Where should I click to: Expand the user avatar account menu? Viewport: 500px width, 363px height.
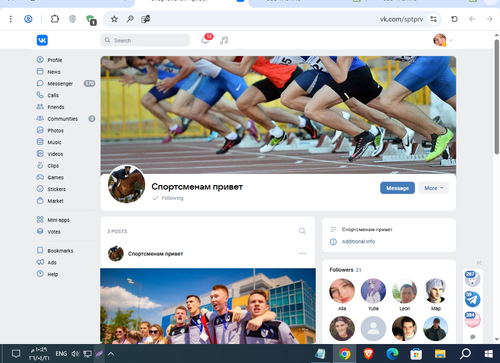pos(443,40)
